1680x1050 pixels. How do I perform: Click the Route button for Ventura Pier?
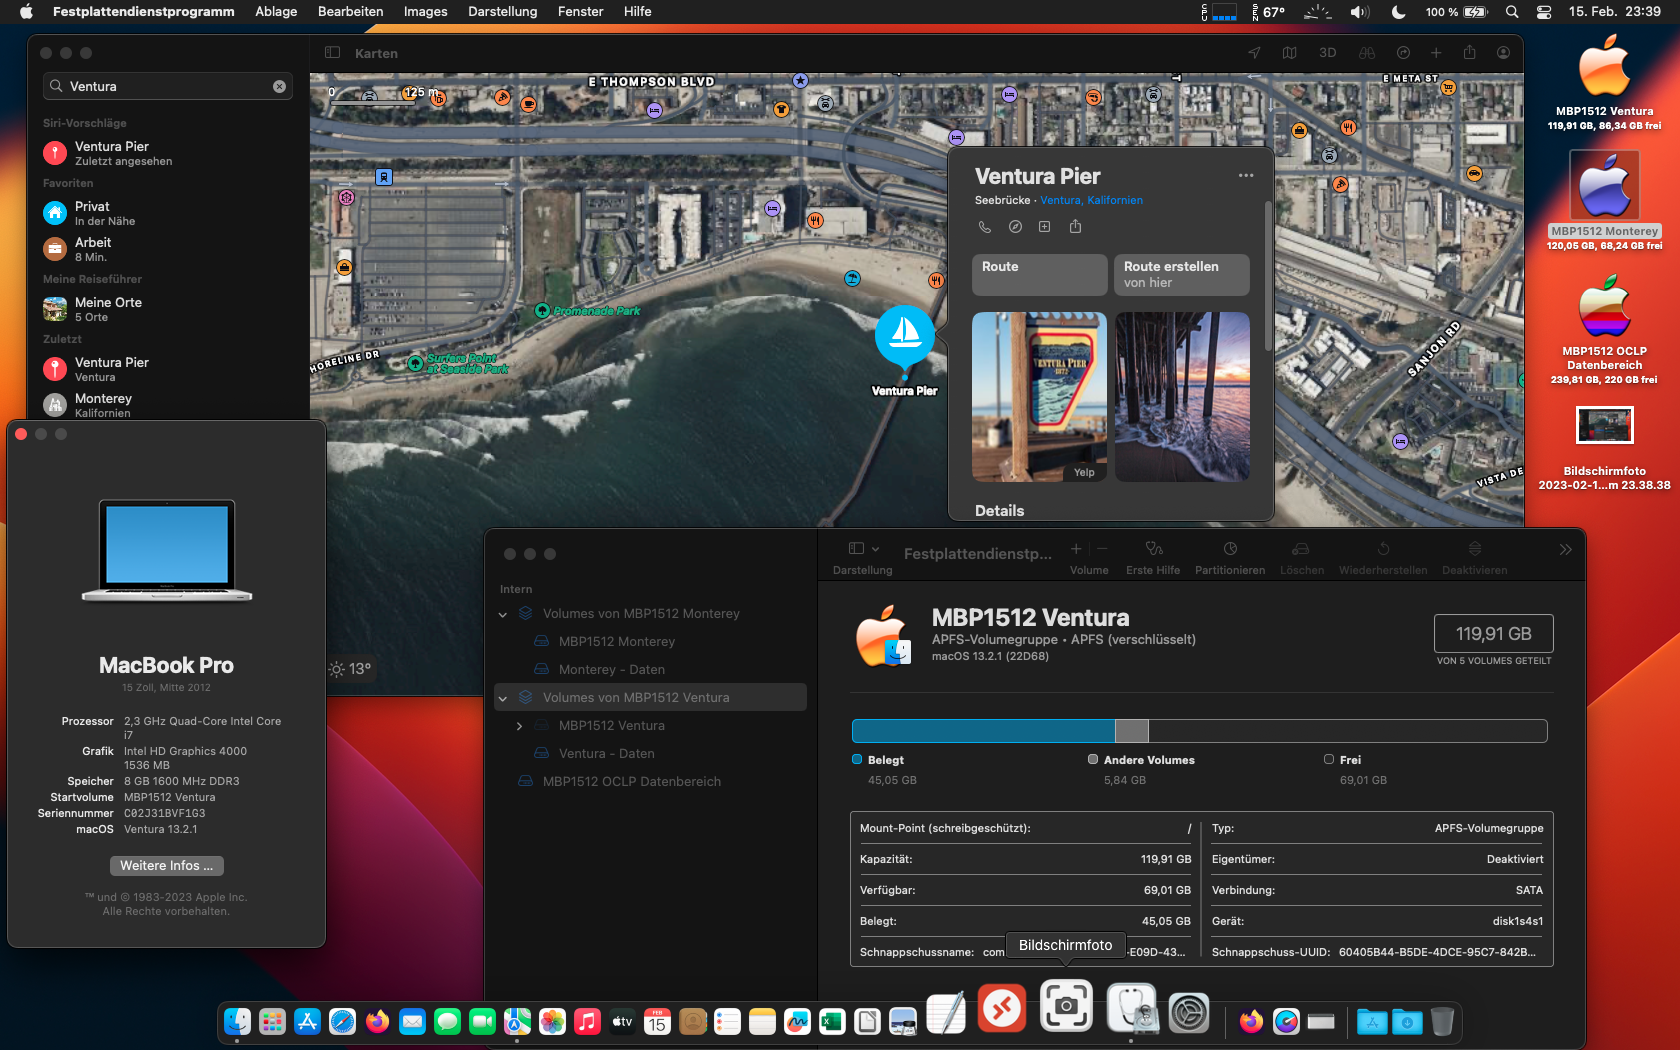[x=1039, y=274]
